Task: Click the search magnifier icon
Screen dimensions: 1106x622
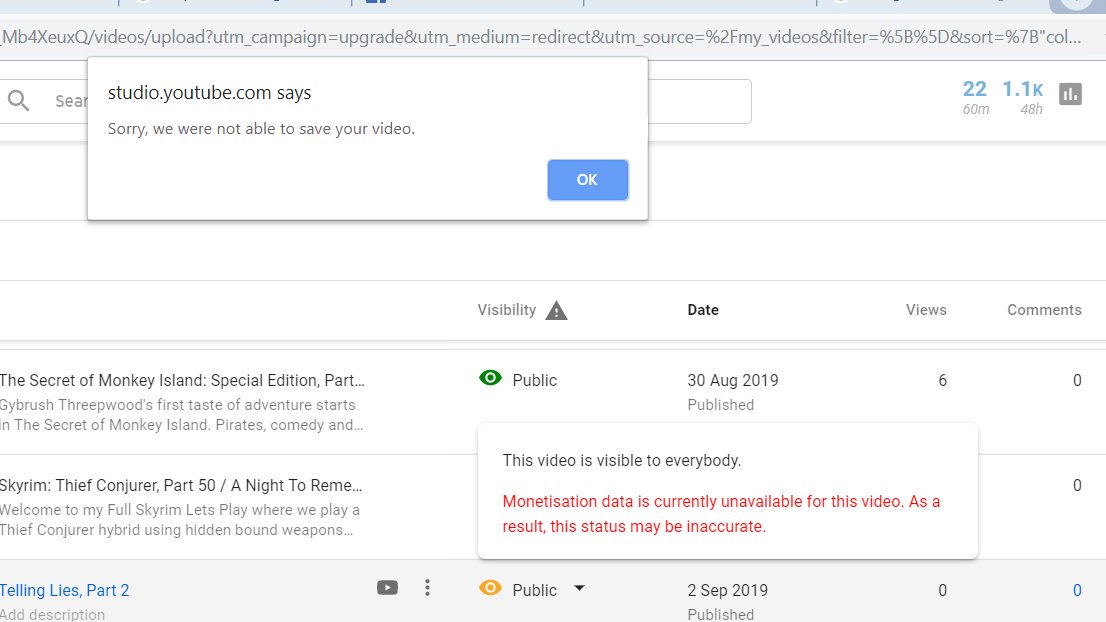Action: coord(18,101)
